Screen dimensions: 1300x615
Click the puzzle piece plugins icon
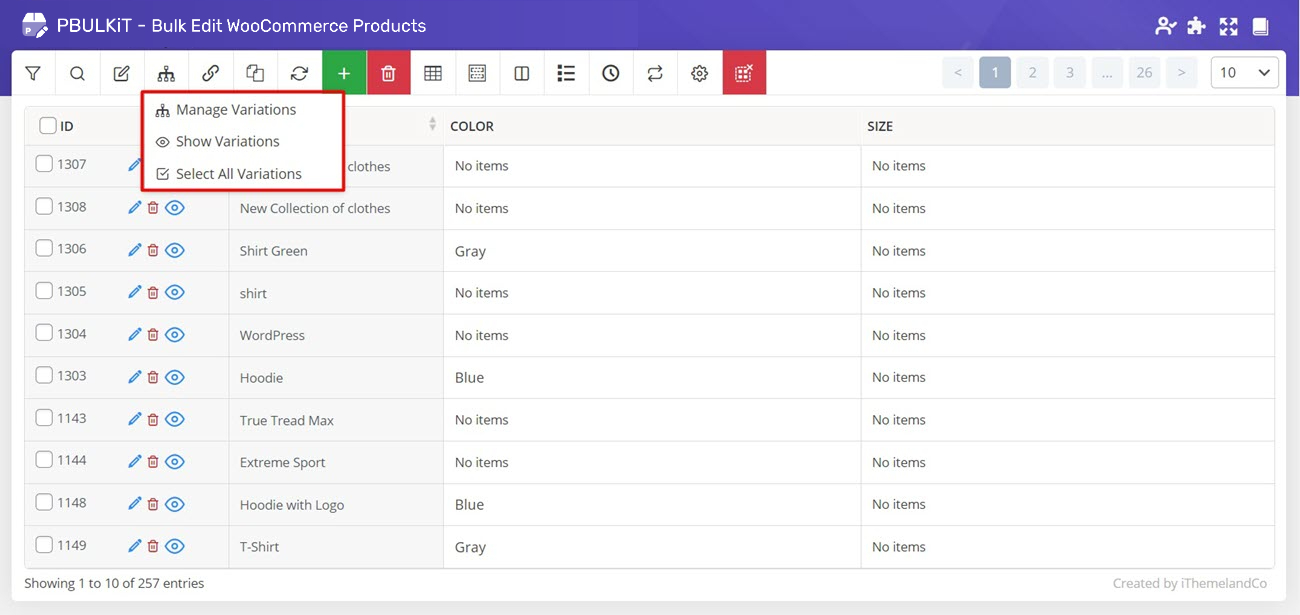click(x=1196, y=26)
